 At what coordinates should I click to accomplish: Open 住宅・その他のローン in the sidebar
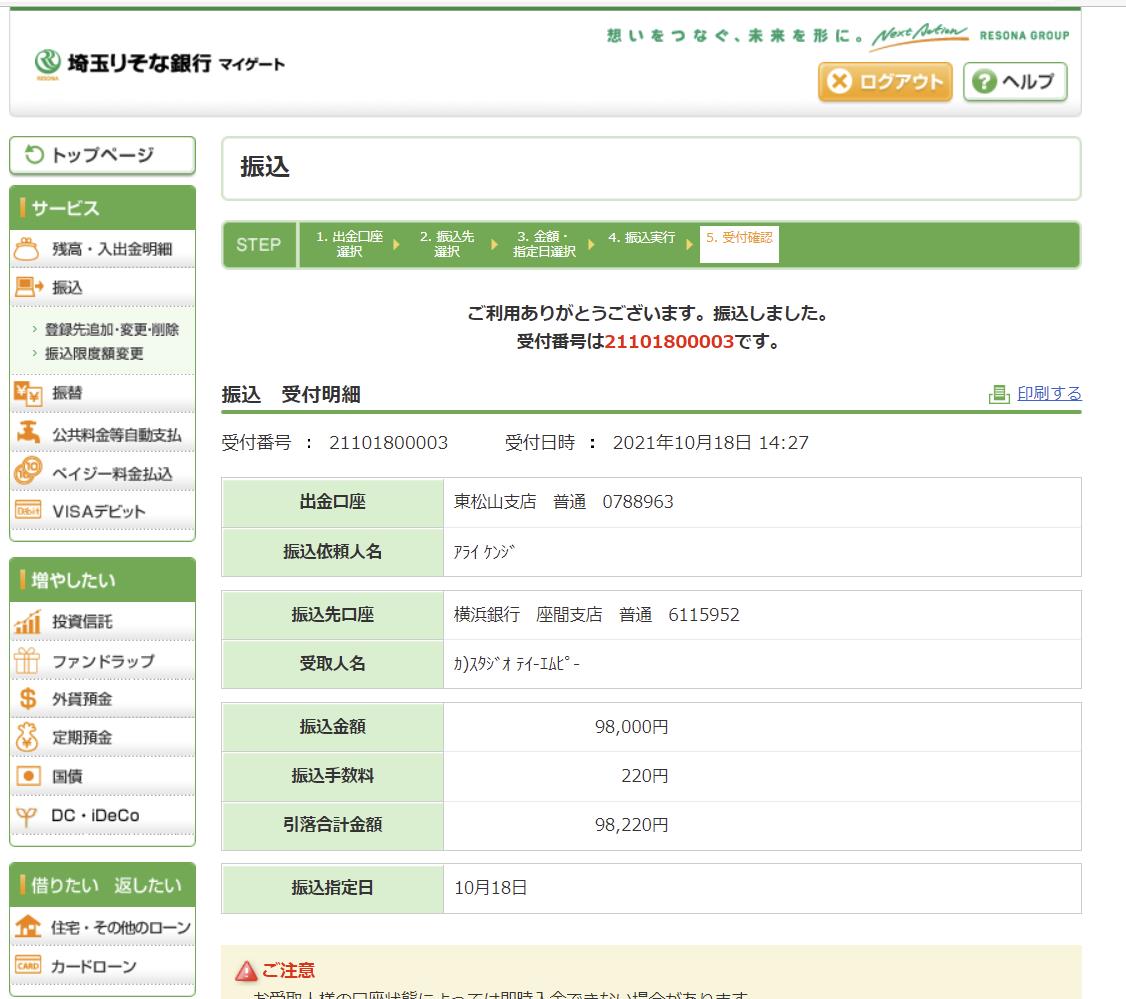click(x=121, y=928)
